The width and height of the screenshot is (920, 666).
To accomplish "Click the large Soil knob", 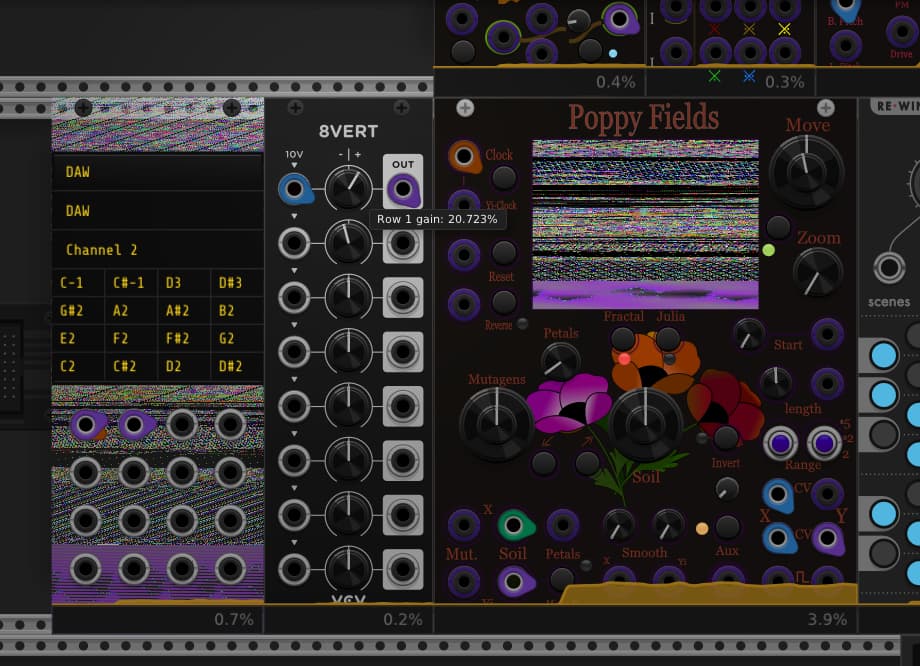I will tap(646, 423).
